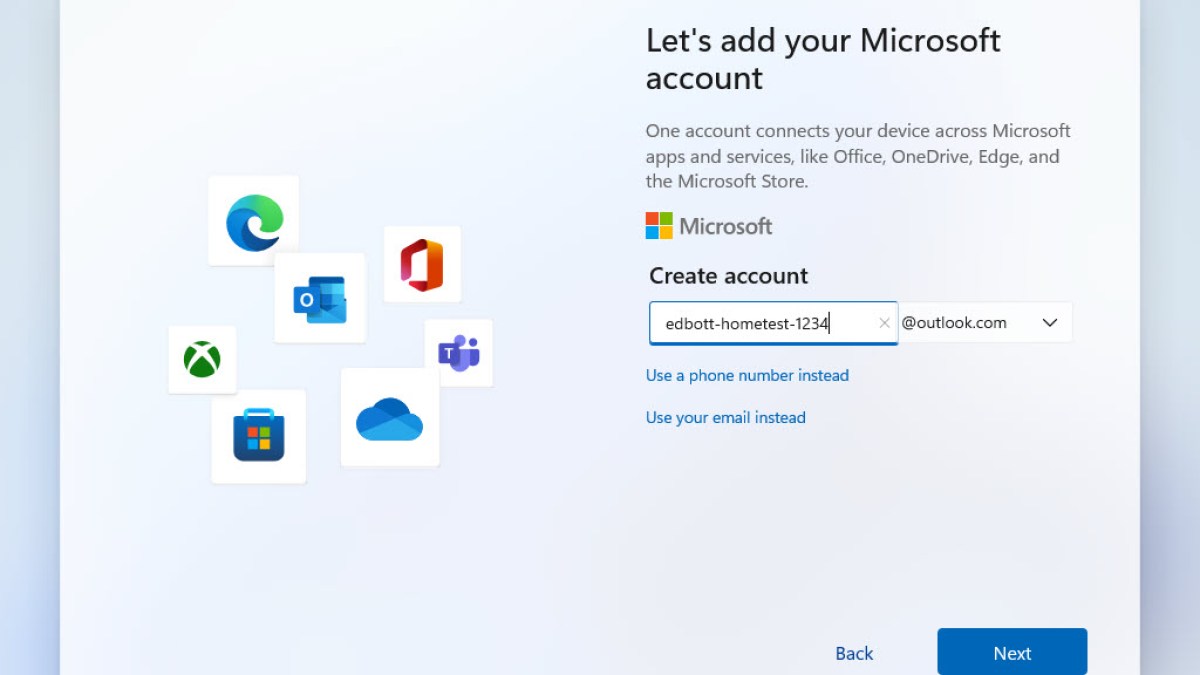Screen dimensions: 1200x675
Task: Click the edbott-hometest-1234 email input field
Action: click(x=773, y=323)
